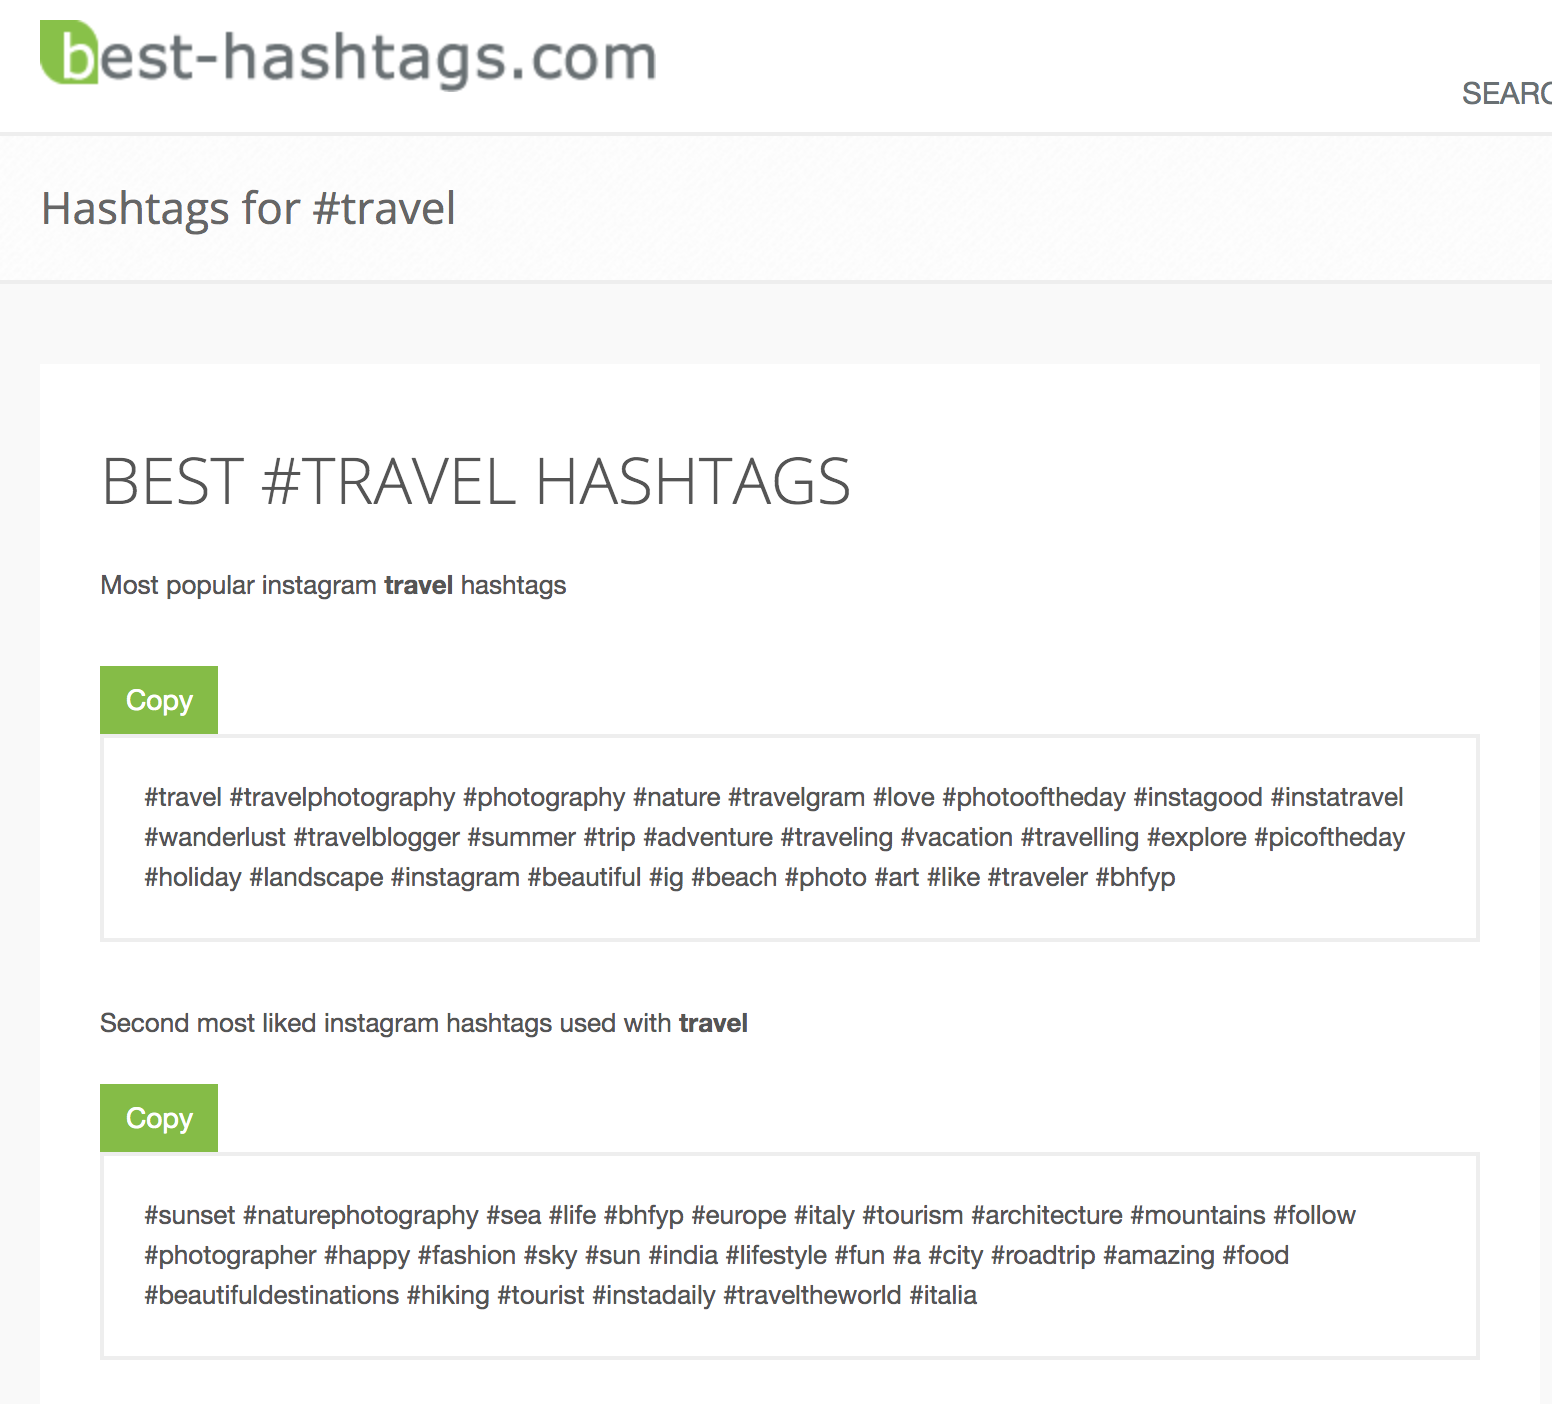Click #food in the second hashtag box
This screenshot has width=1552, height=1404.
pyautogui.click(x=1255, y=1255)
